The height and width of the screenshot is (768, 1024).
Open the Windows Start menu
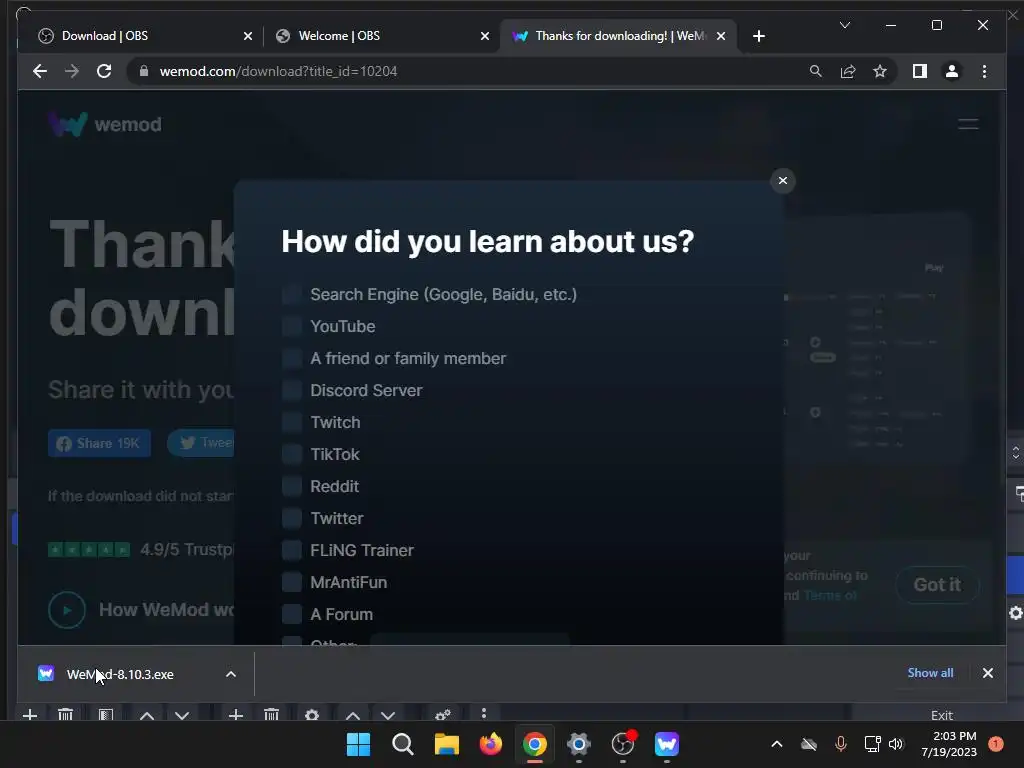(x=358, y=744)
